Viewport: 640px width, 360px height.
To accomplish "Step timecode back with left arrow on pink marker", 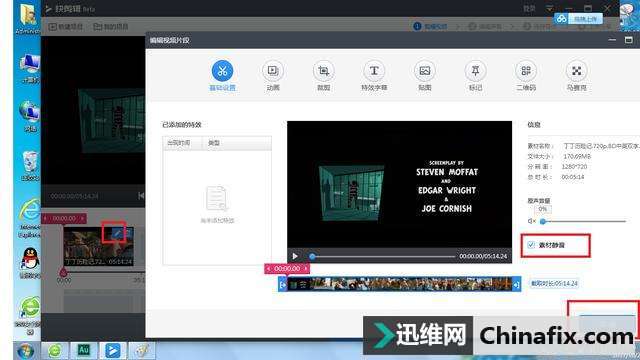I will click(x=269, y=269).
